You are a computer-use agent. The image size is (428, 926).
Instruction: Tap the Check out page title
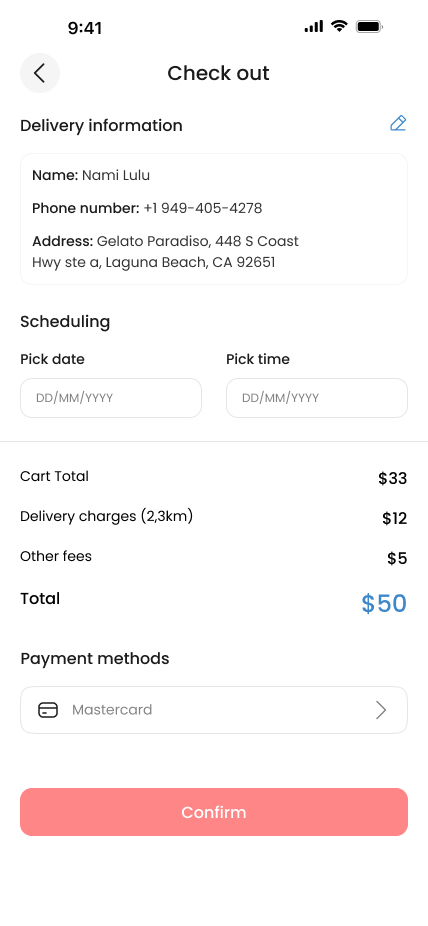[x=218, y=73]
